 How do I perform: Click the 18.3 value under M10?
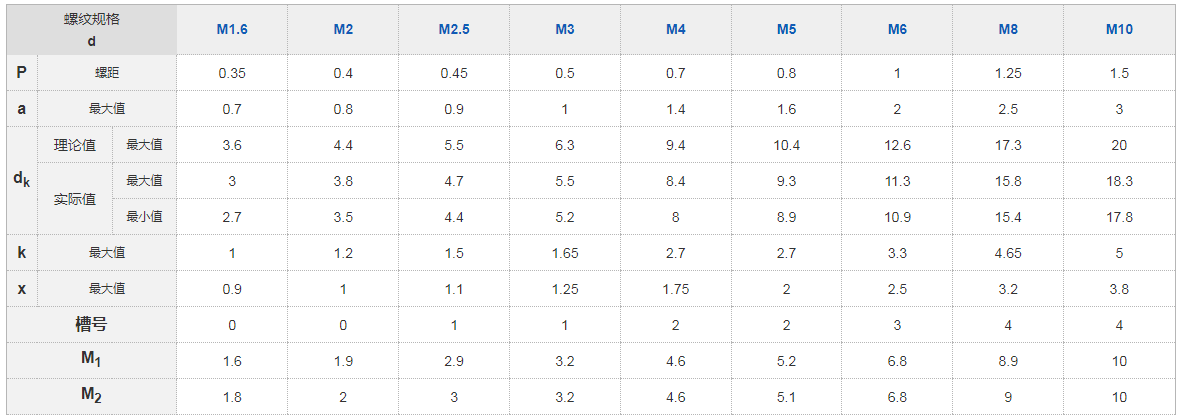click(1119, 181)
